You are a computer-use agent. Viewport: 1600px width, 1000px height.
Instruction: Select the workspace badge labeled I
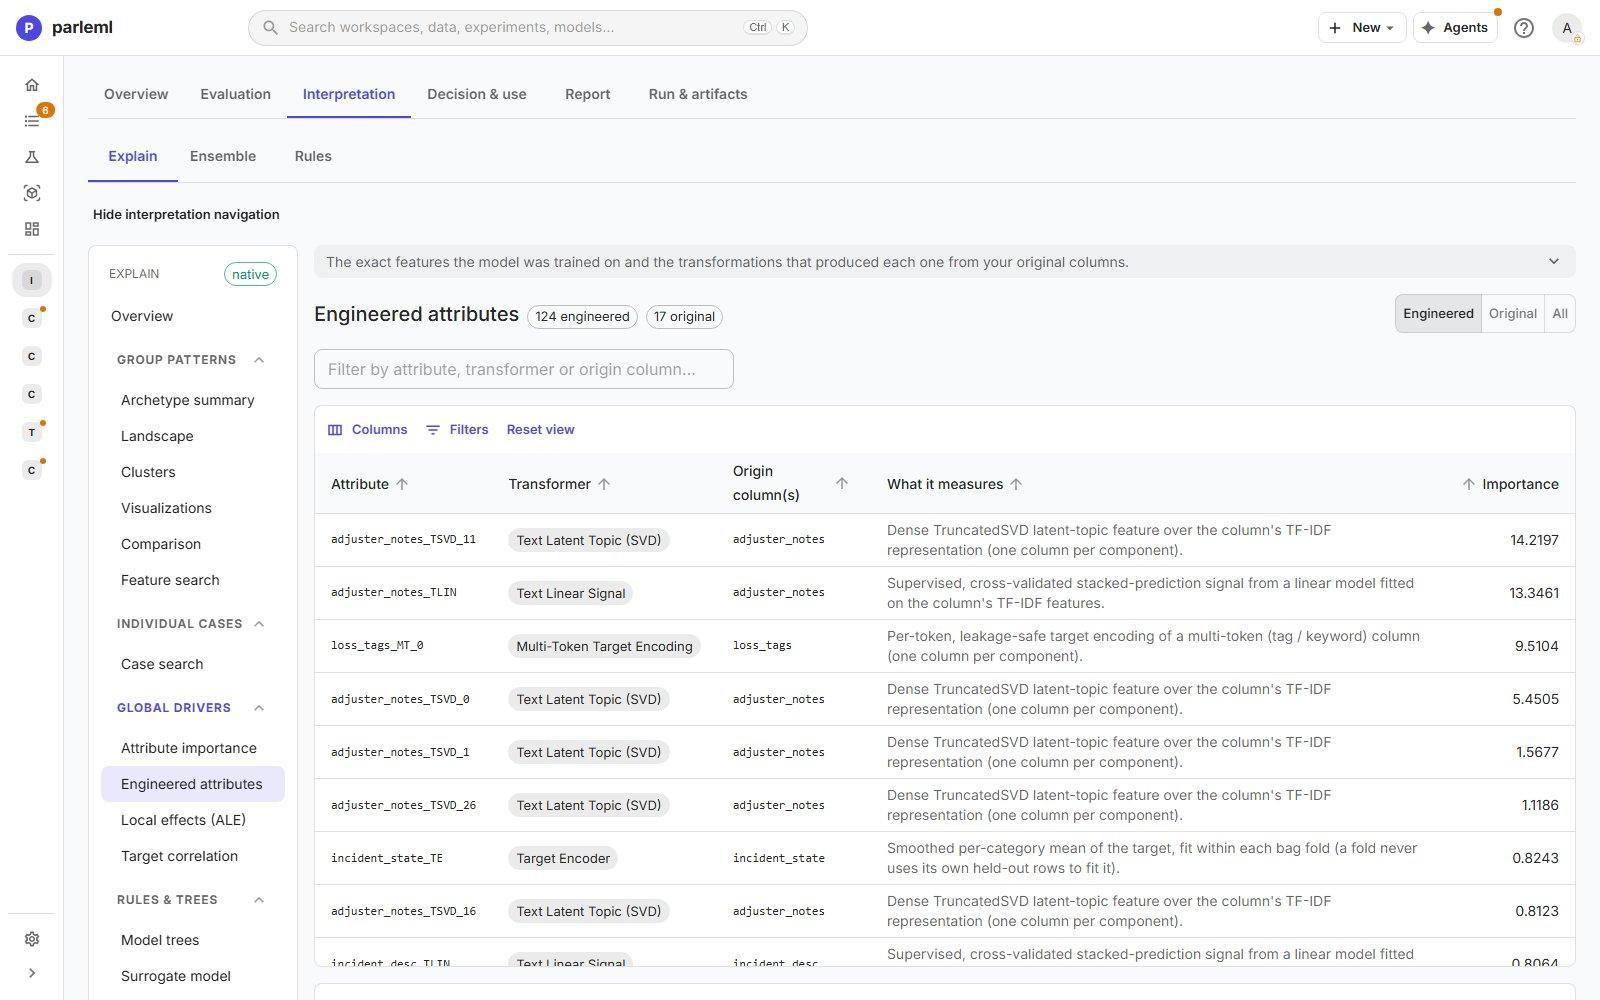tap(32, 280)
